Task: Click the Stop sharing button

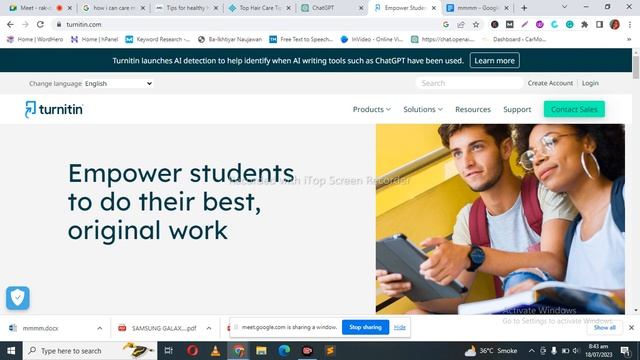Action: [365, 327]
